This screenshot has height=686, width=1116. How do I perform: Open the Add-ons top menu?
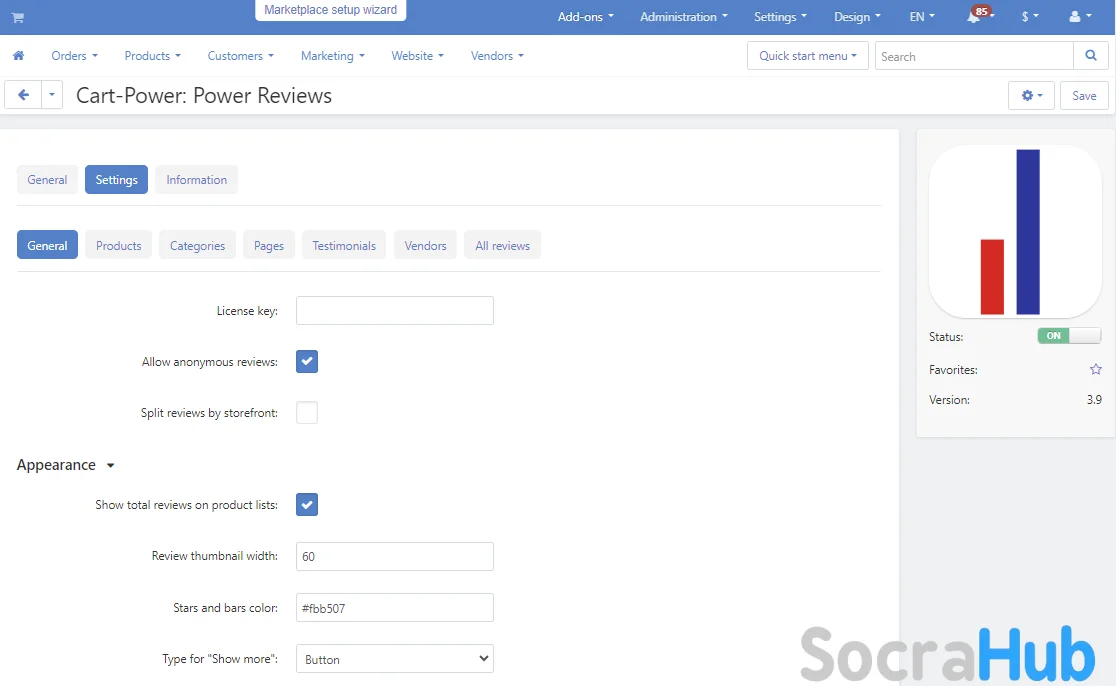tap(585, 16)
